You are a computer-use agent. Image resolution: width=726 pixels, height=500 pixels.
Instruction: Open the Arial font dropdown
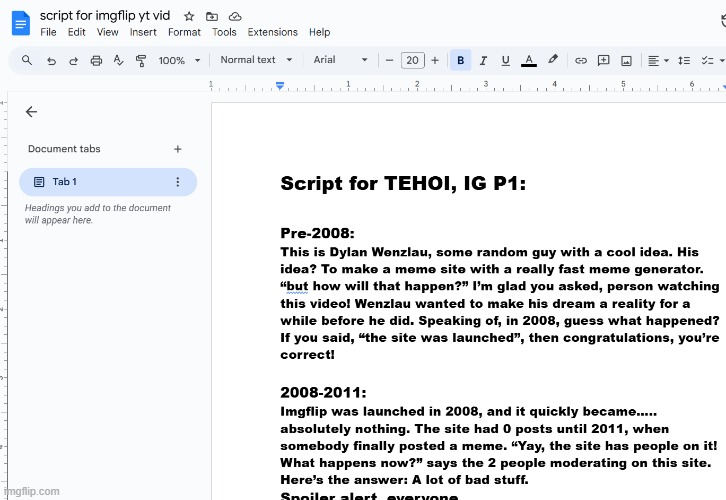[x=340, y=60]
